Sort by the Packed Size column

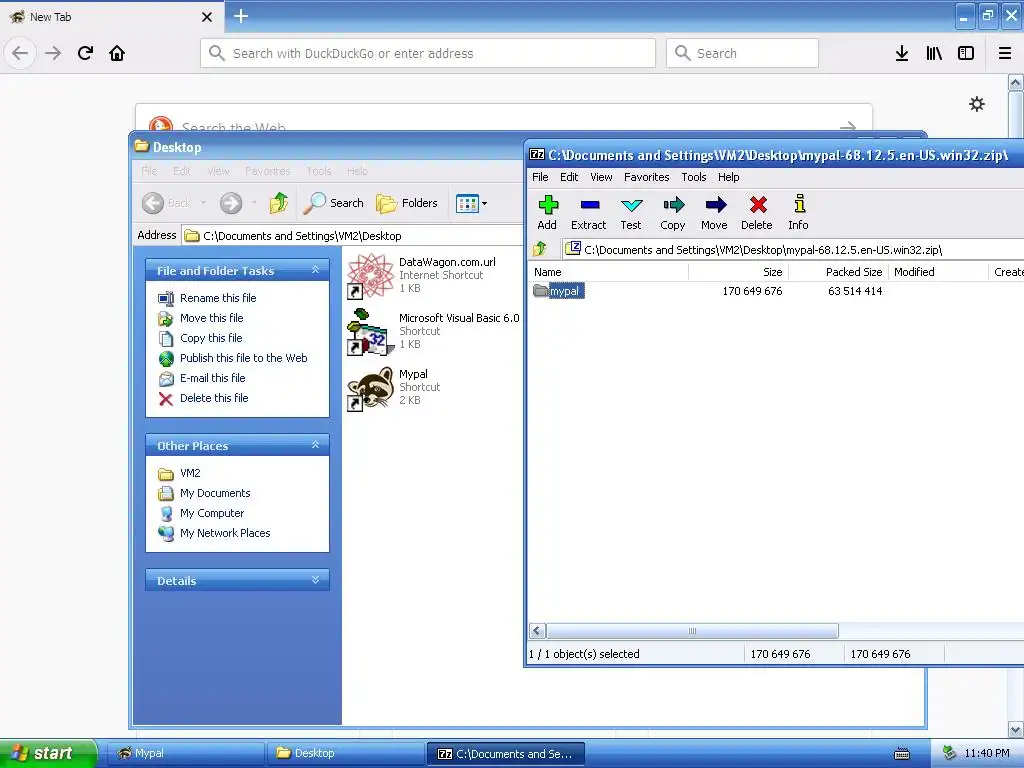[x=839, y=272]
